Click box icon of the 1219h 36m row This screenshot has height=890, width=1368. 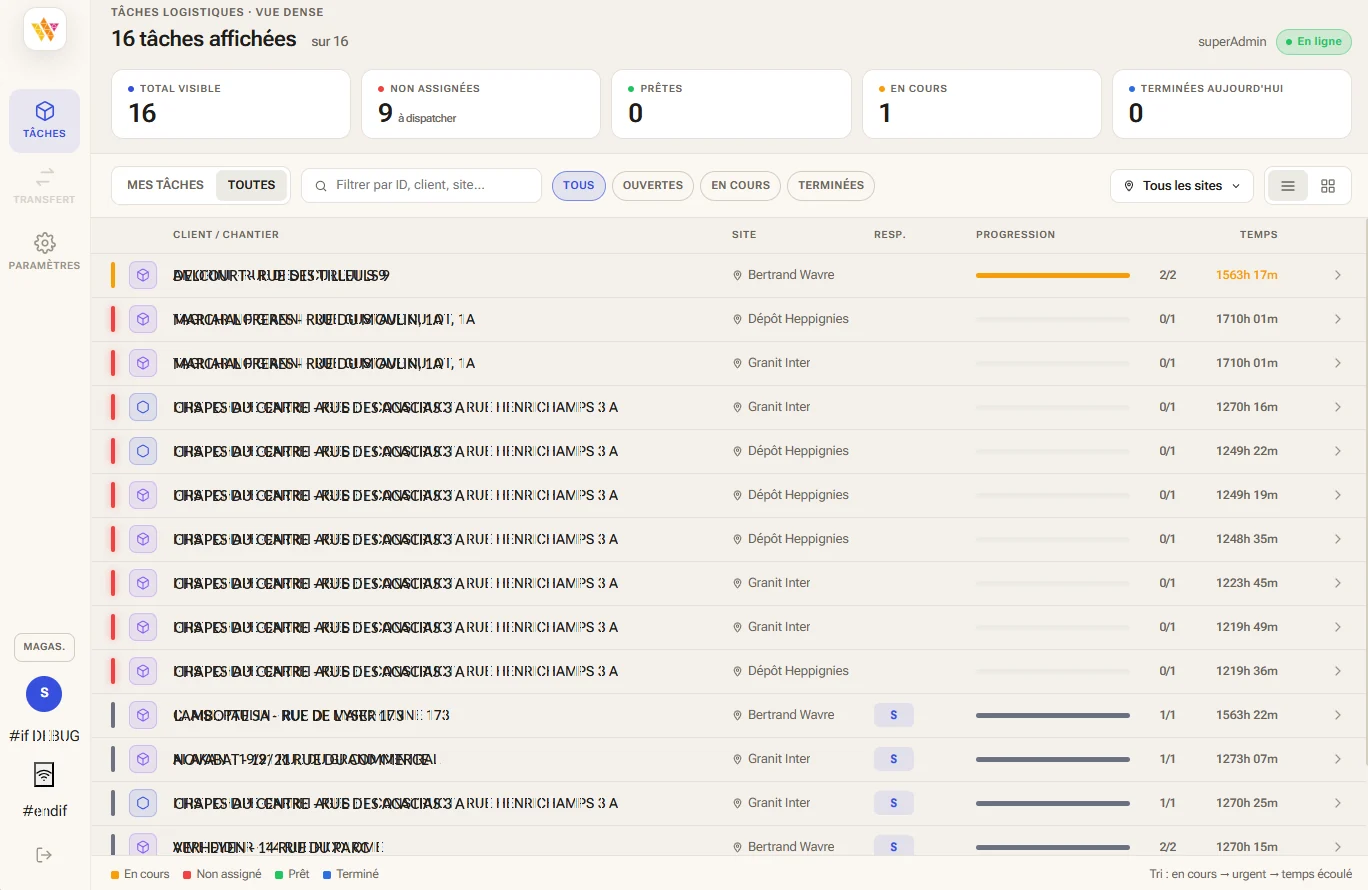coord(143,671)
